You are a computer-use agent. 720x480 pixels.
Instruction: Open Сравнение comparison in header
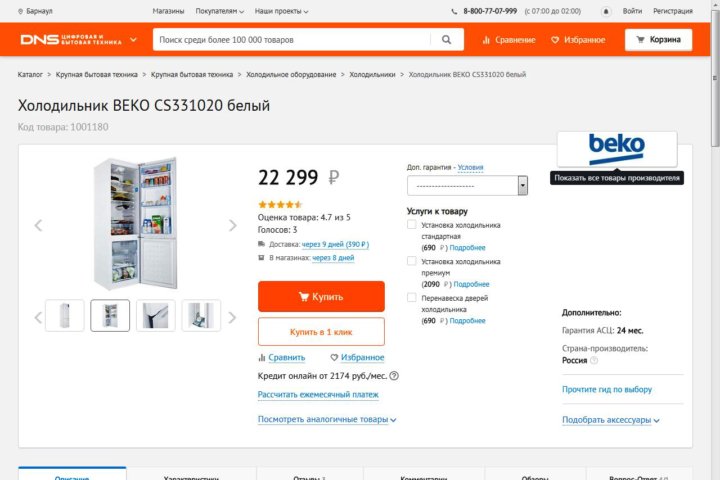point(509,40)
